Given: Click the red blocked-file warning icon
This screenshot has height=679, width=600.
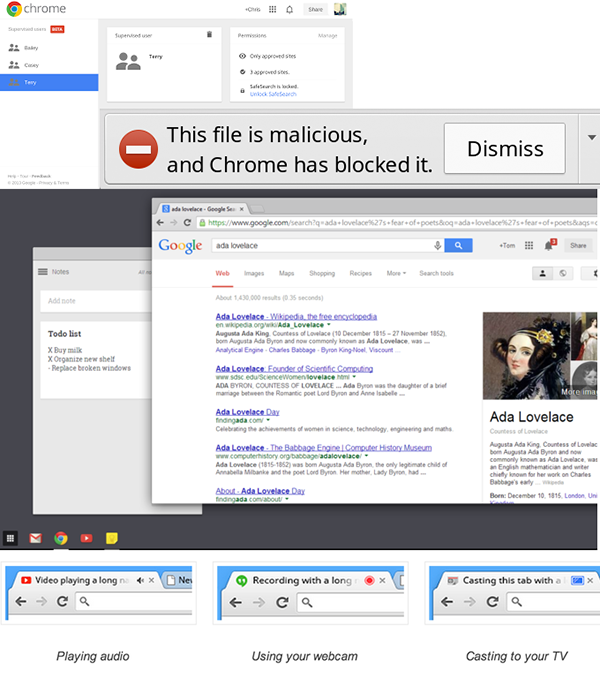Looking at the screenshot, I should 139,149.
